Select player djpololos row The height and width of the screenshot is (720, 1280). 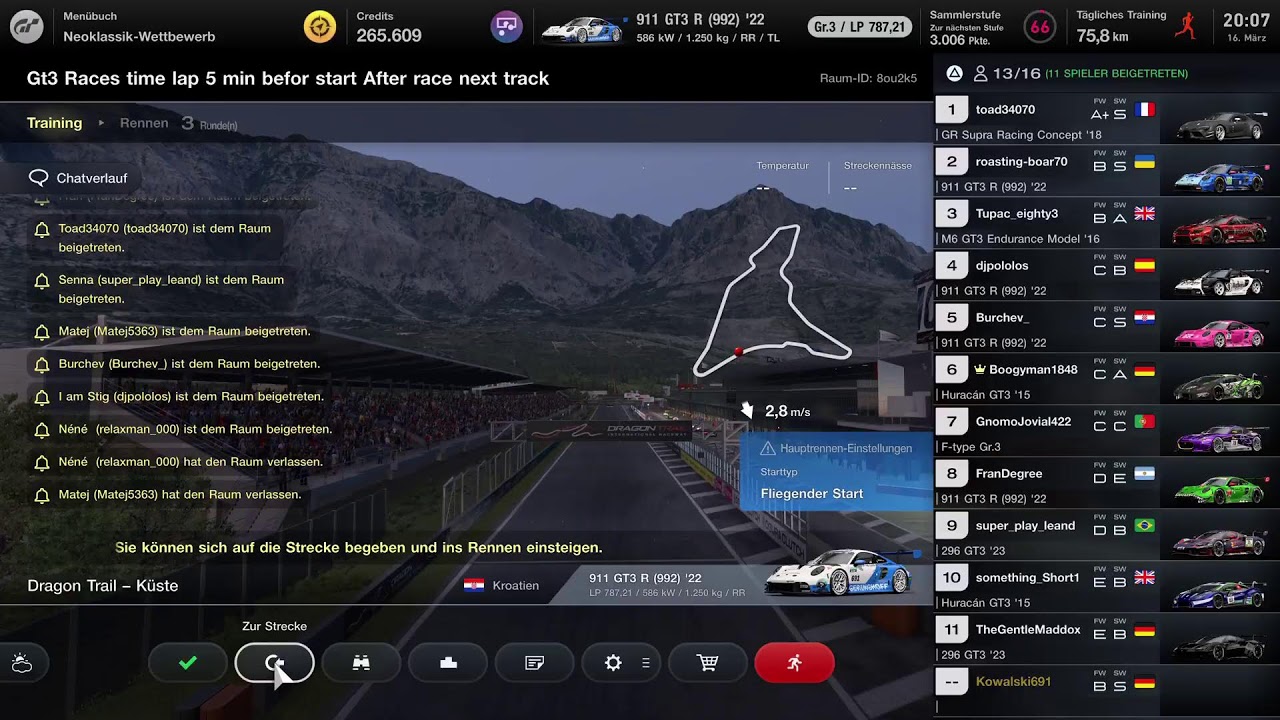[1107, 276]
